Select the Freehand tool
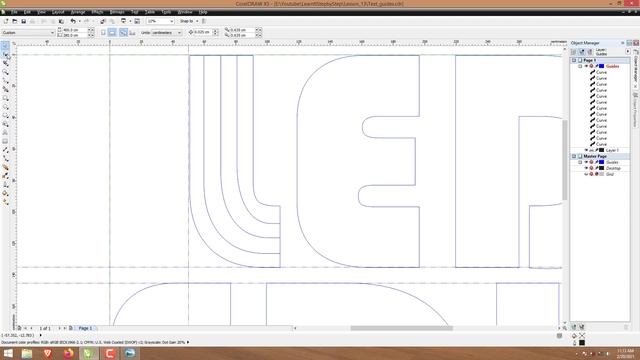Screen dimensions: 640x360 pos(5,80)
